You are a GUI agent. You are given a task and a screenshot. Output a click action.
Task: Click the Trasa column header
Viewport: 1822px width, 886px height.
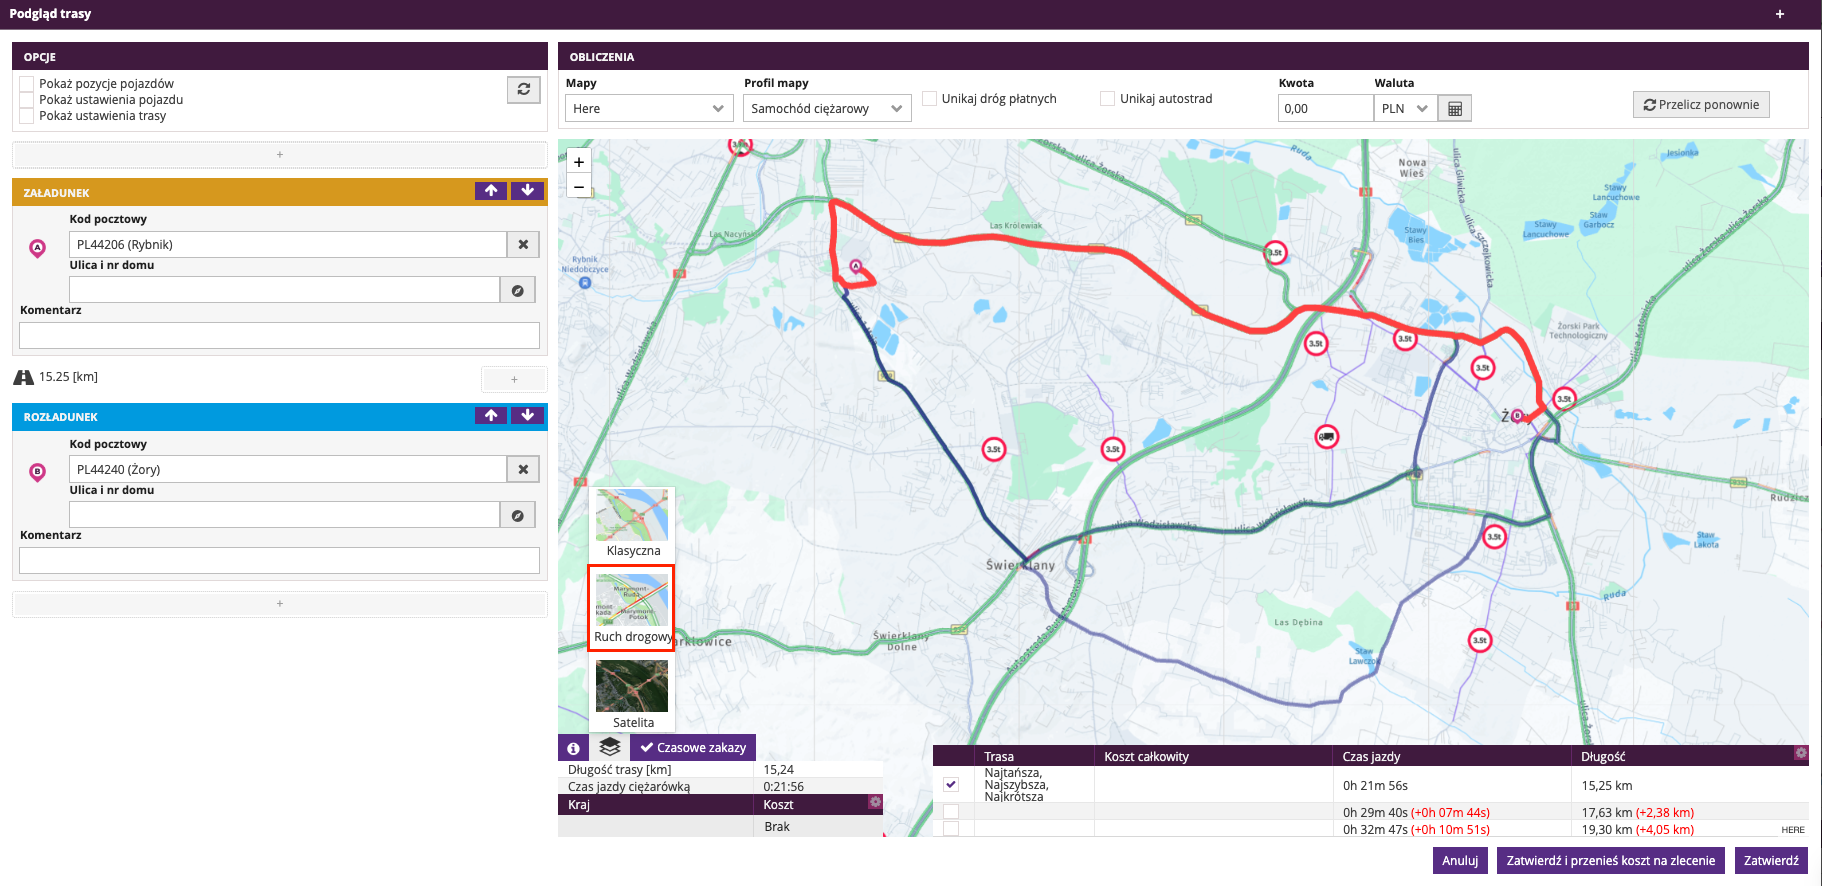point(1034,756)
